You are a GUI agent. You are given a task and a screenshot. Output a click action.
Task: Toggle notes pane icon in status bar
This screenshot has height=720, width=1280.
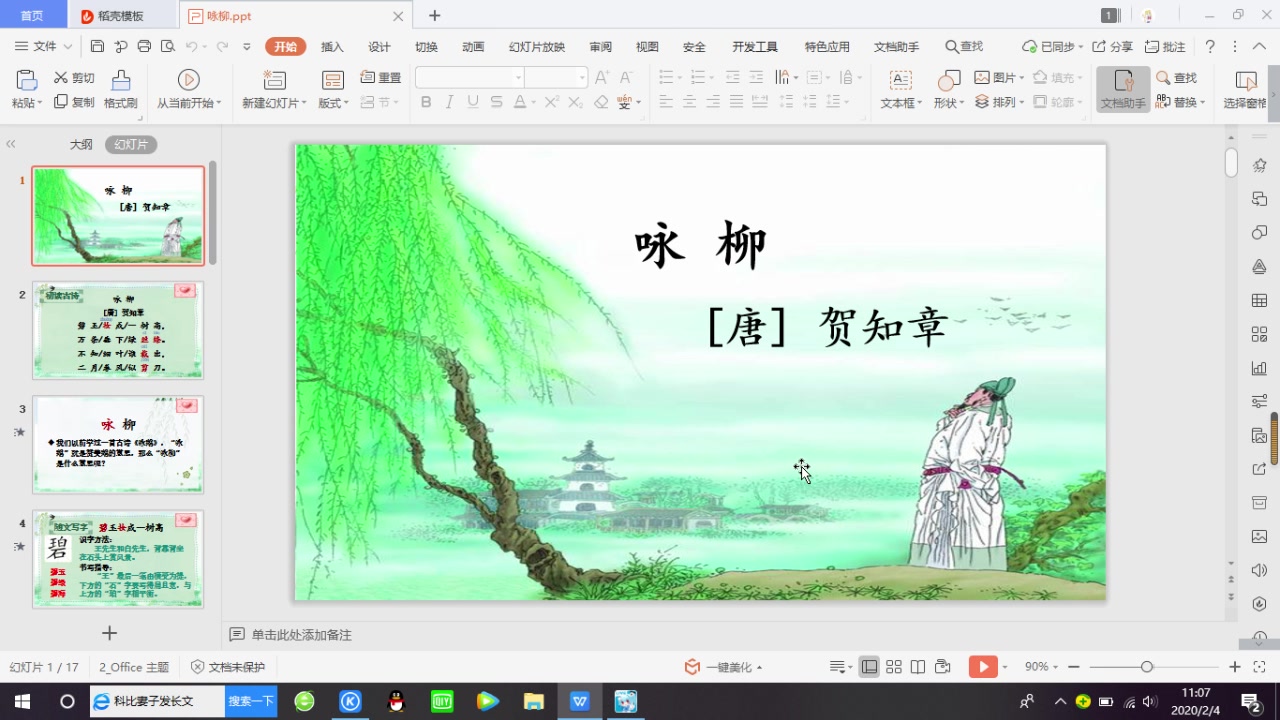838,667
